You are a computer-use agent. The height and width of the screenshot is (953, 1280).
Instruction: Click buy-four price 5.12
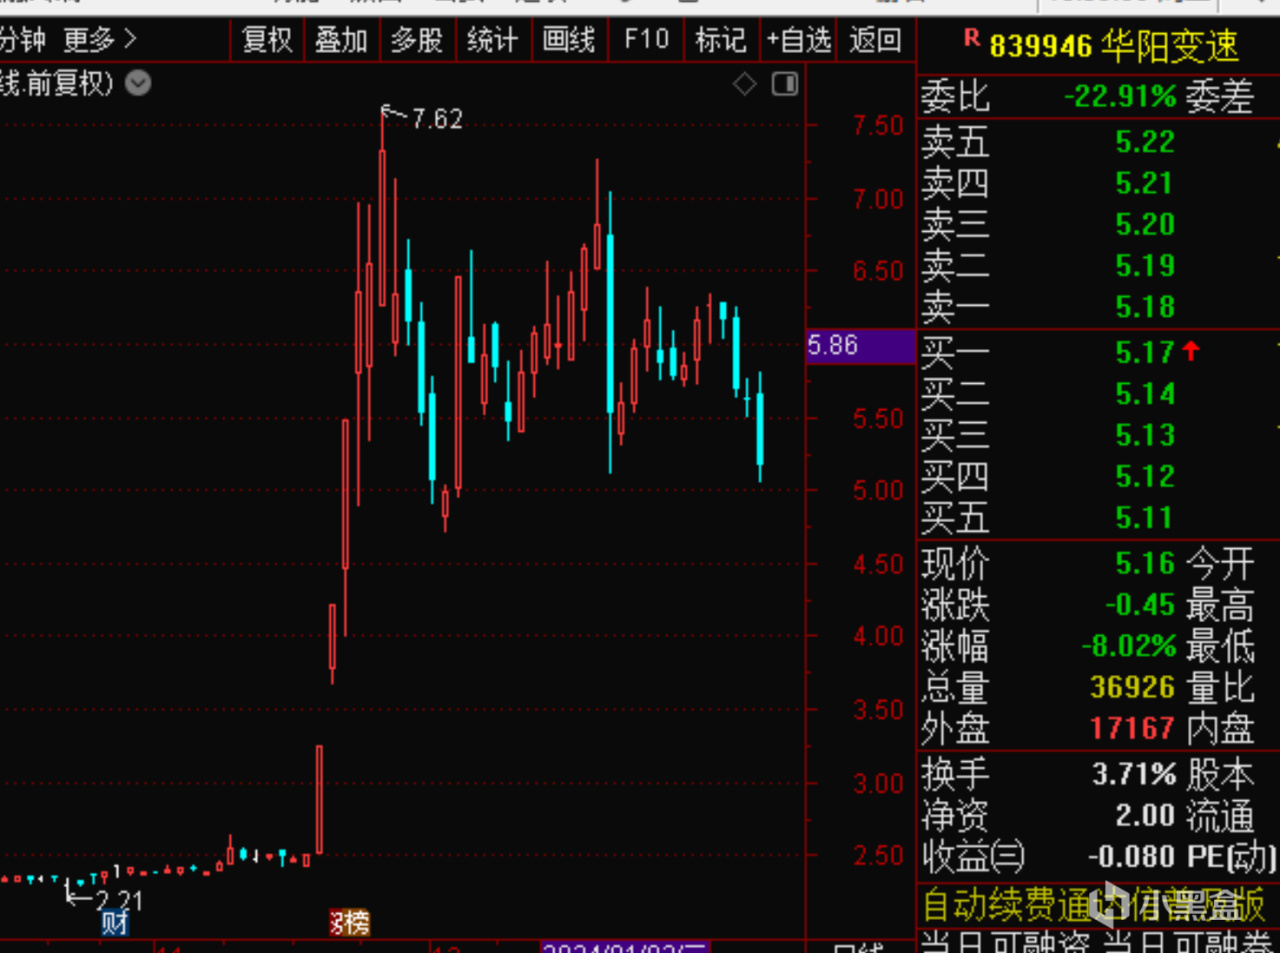coord(1145,476)
